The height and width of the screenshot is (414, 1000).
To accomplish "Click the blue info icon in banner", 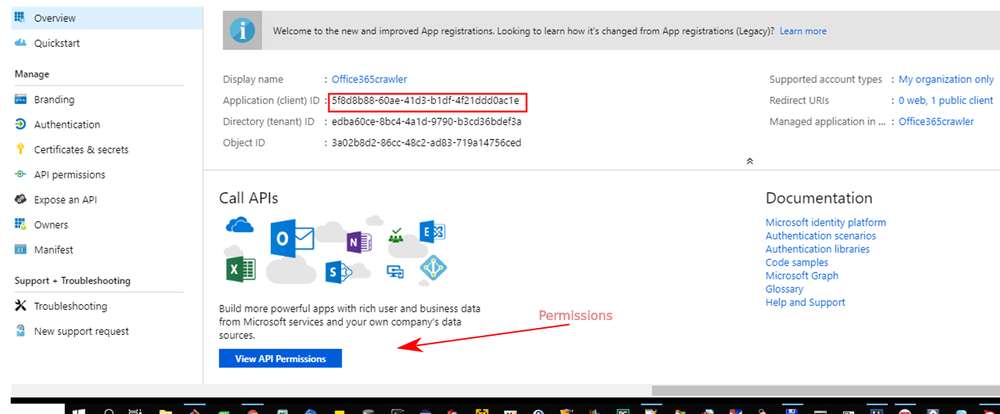I will [242, 31].
